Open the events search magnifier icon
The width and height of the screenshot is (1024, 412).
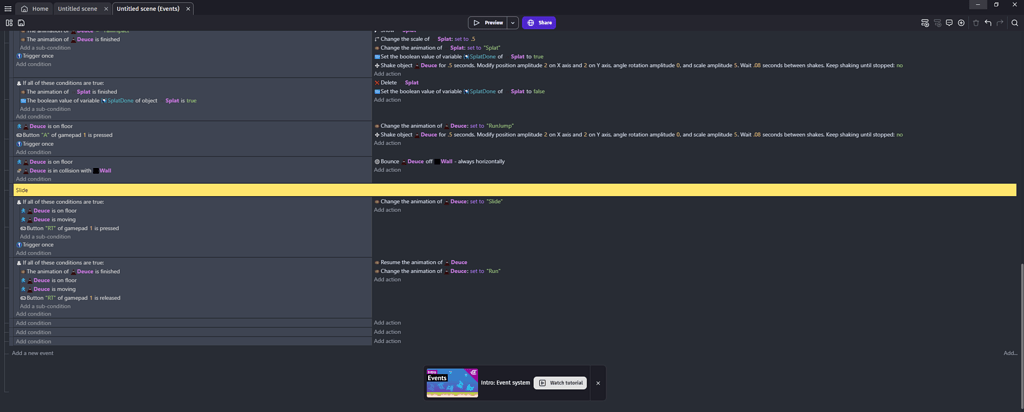1014,22
